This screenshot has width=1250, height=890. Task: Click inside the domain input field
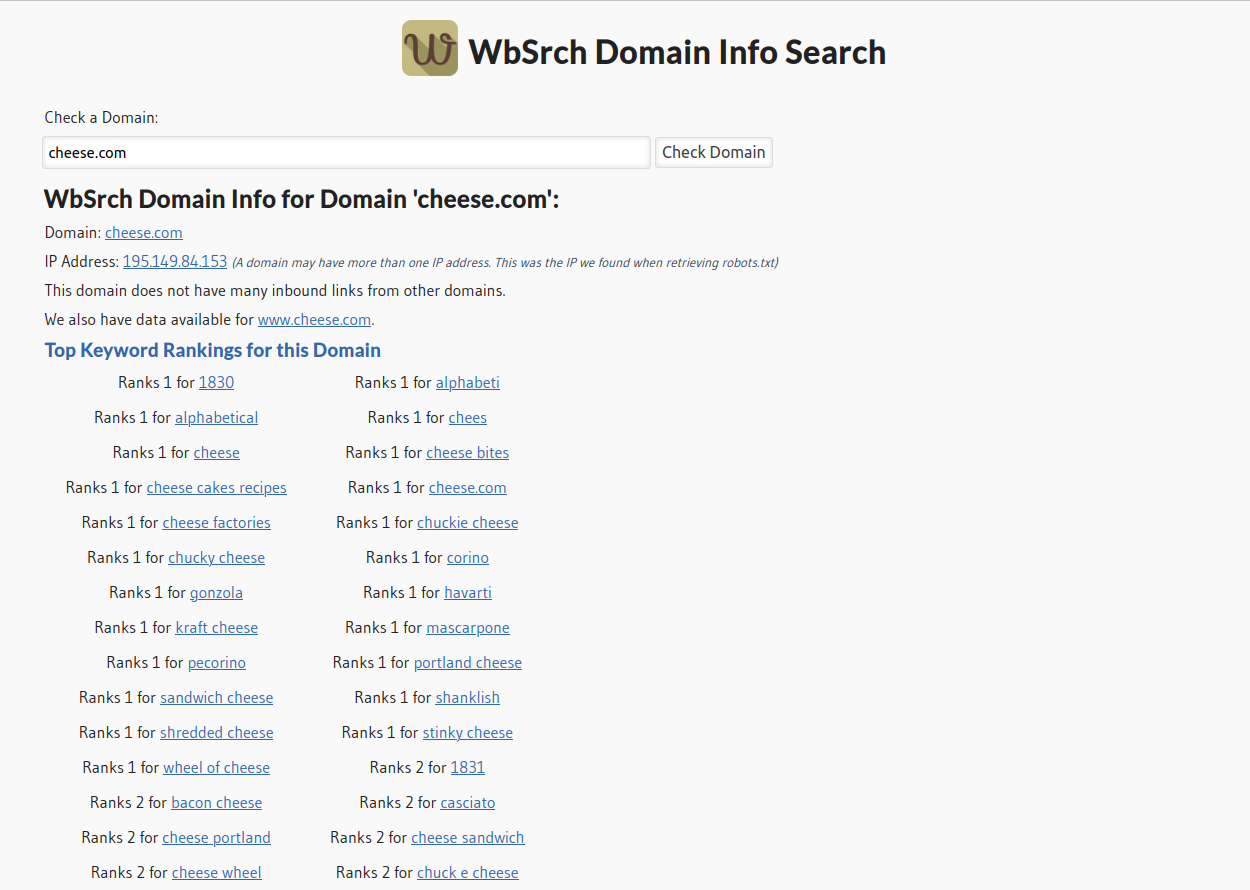[x=345, y=152]
